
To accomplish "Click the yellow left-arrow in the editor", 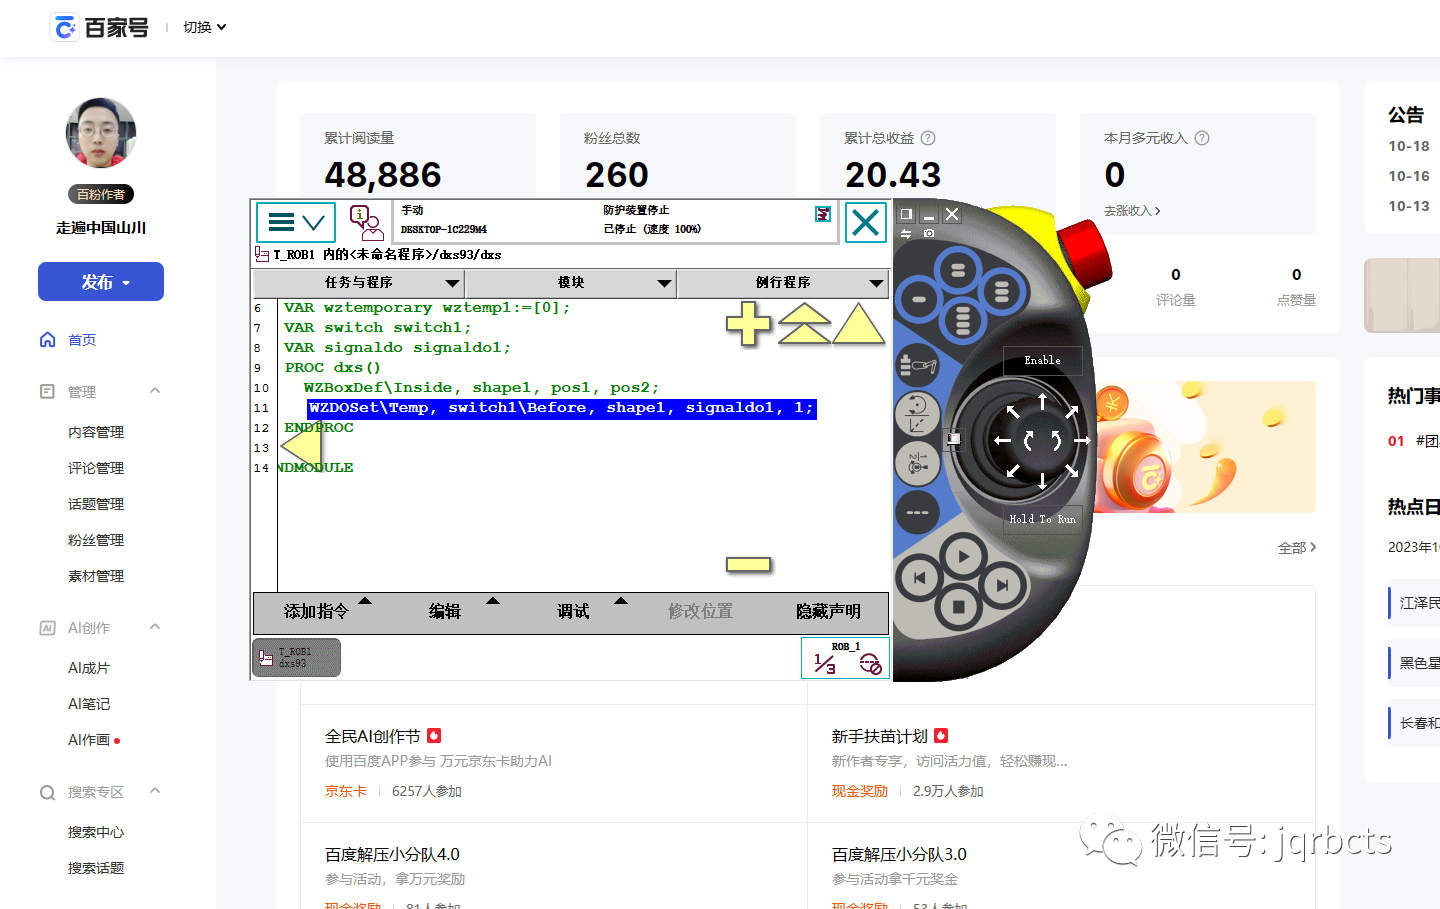I will click(300, 447).
